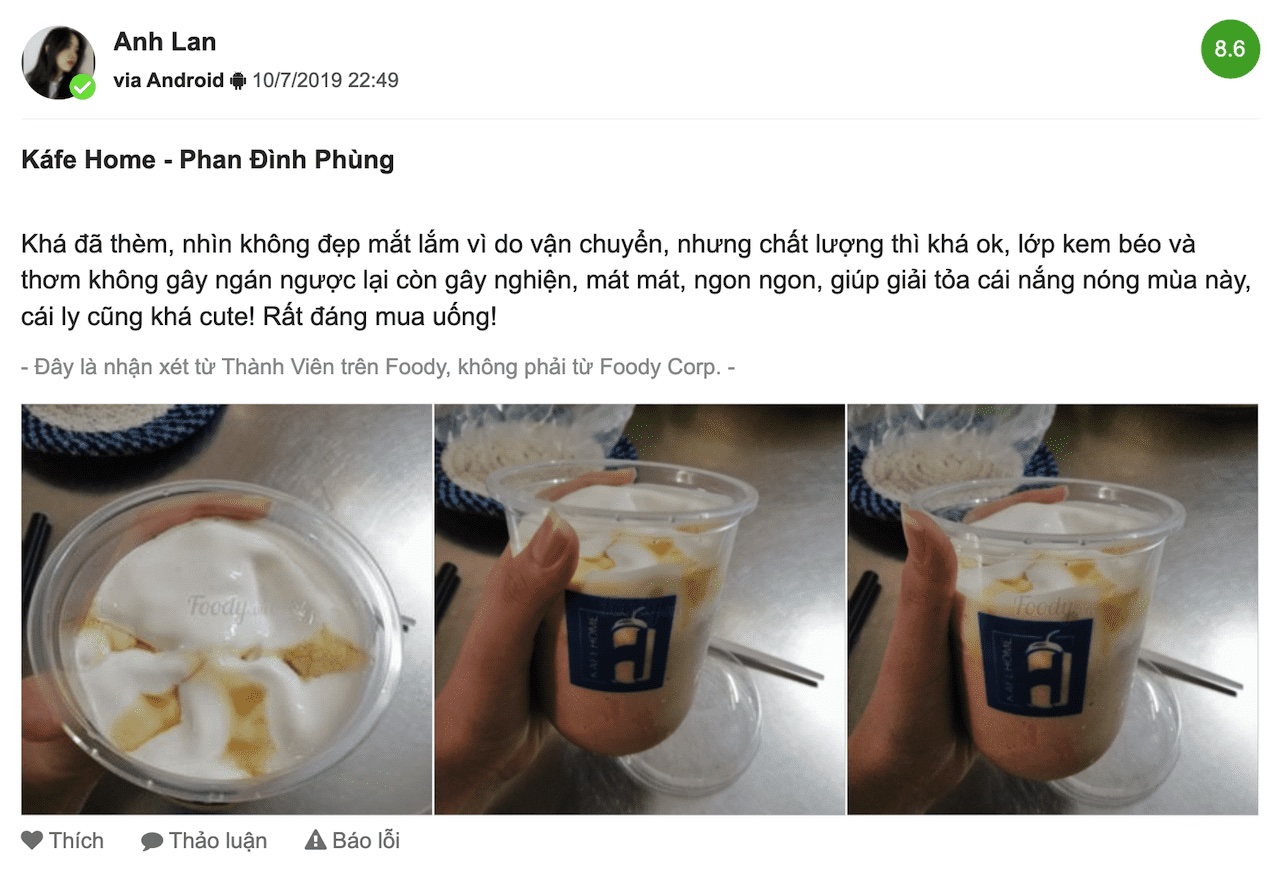Click the via Android label
Image resolution: width=1280 pixels, height=876 pixels.
tap(169, 80)
